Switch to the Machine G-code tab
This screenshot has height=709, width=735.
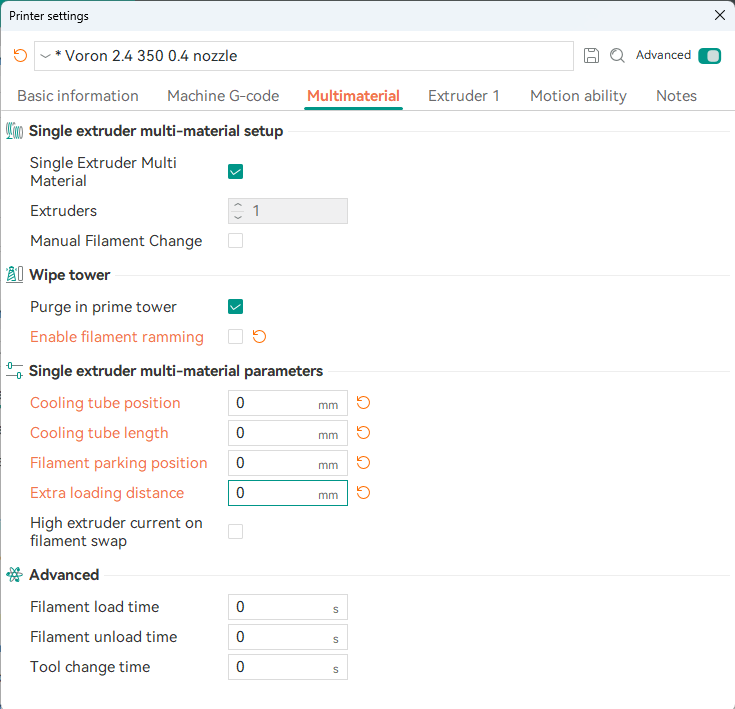(x=223, y=96)
